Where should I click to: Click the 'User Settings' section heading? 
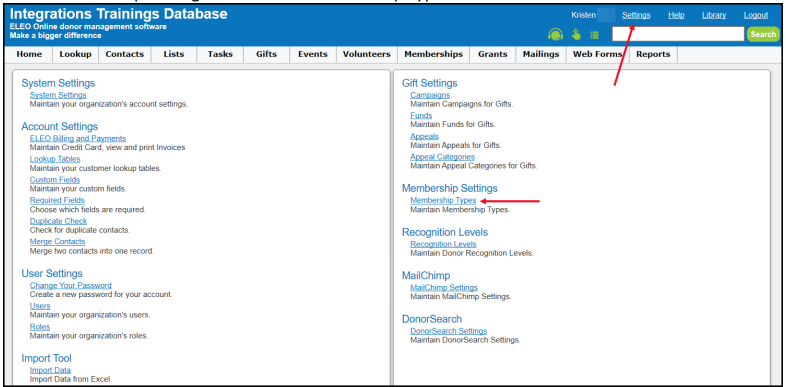pyautogui.click(x=52, y=273)
